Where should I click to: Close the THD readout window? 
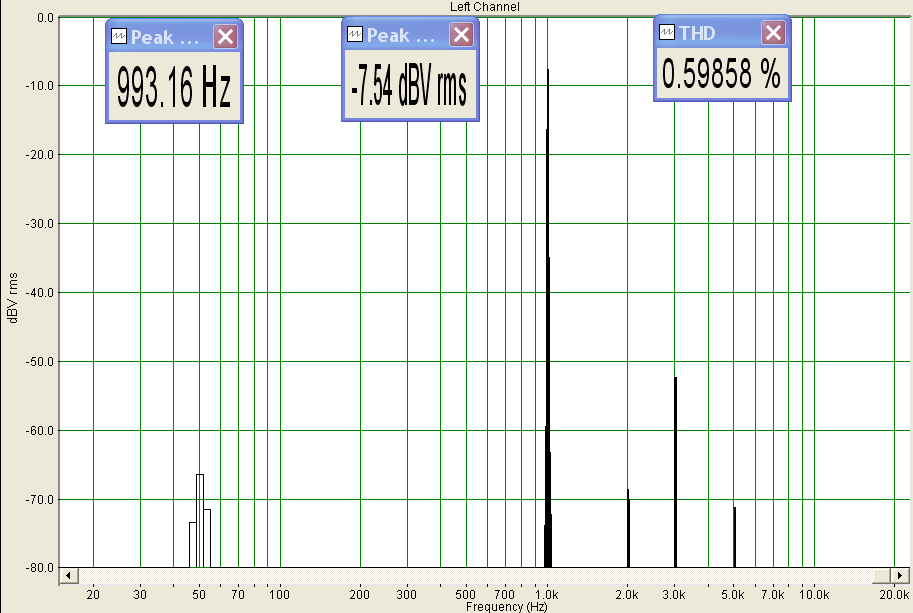tap(773, 33)
